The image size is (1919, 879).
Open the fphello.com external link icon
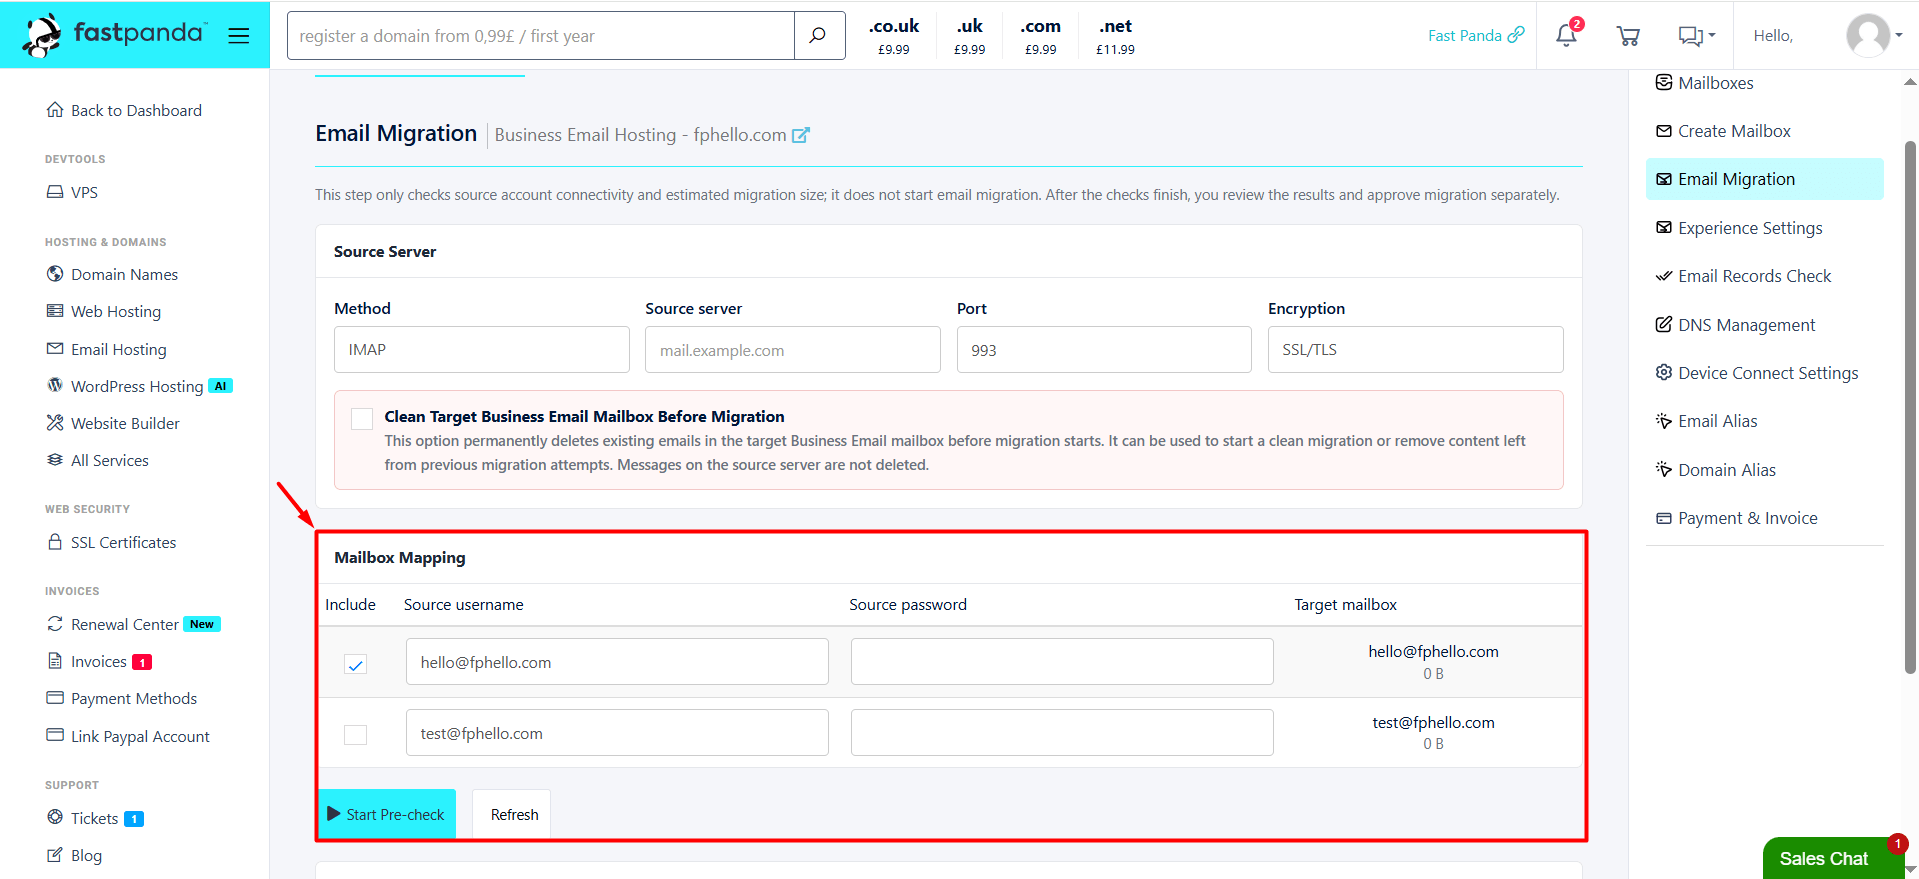click(800, 135)
